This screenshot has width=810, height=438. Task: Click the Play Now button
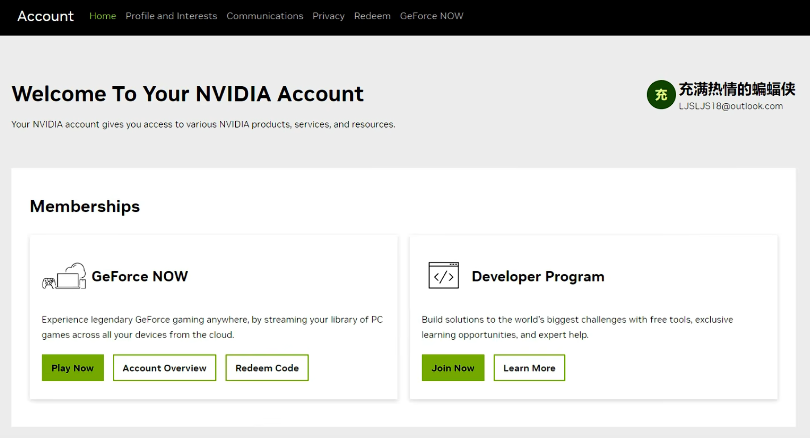(x=73, y=368)
